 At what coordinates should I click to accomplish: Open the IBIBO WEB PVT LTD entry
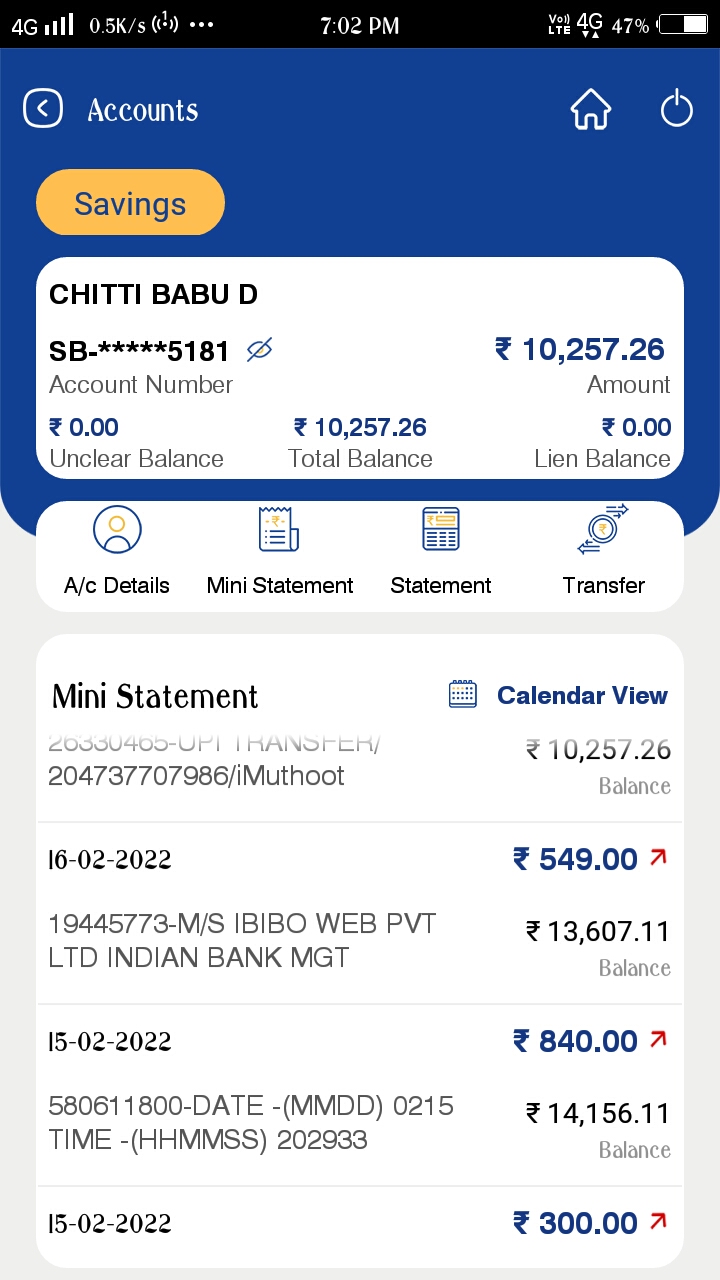[x=242, y=940]
